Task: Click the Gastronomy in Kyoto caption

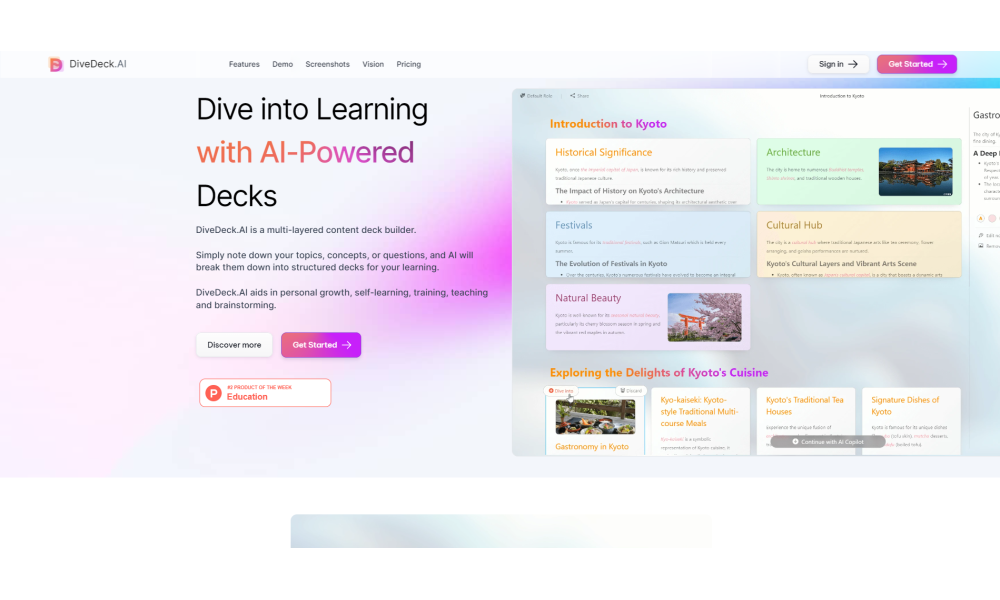Action: (591, 446)
